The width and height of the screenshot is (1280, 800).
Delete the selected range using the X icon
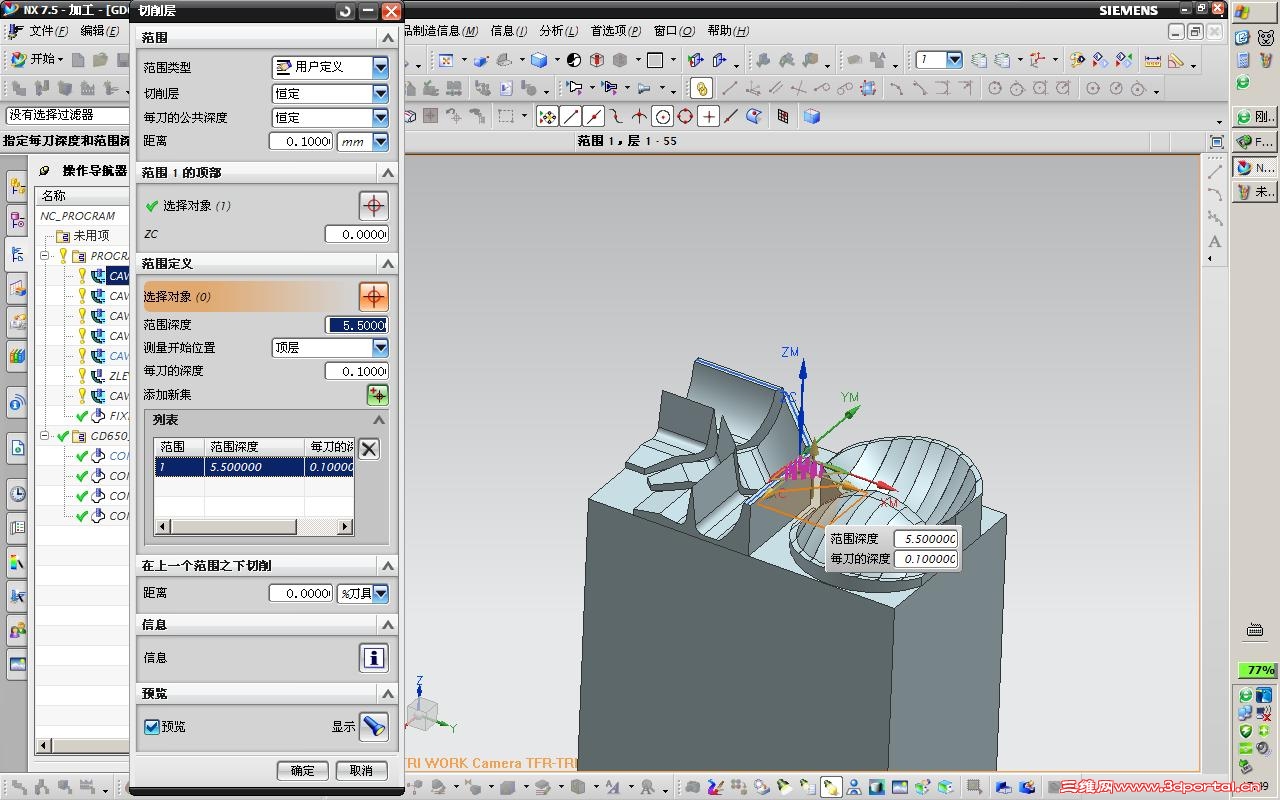(369, 449)
